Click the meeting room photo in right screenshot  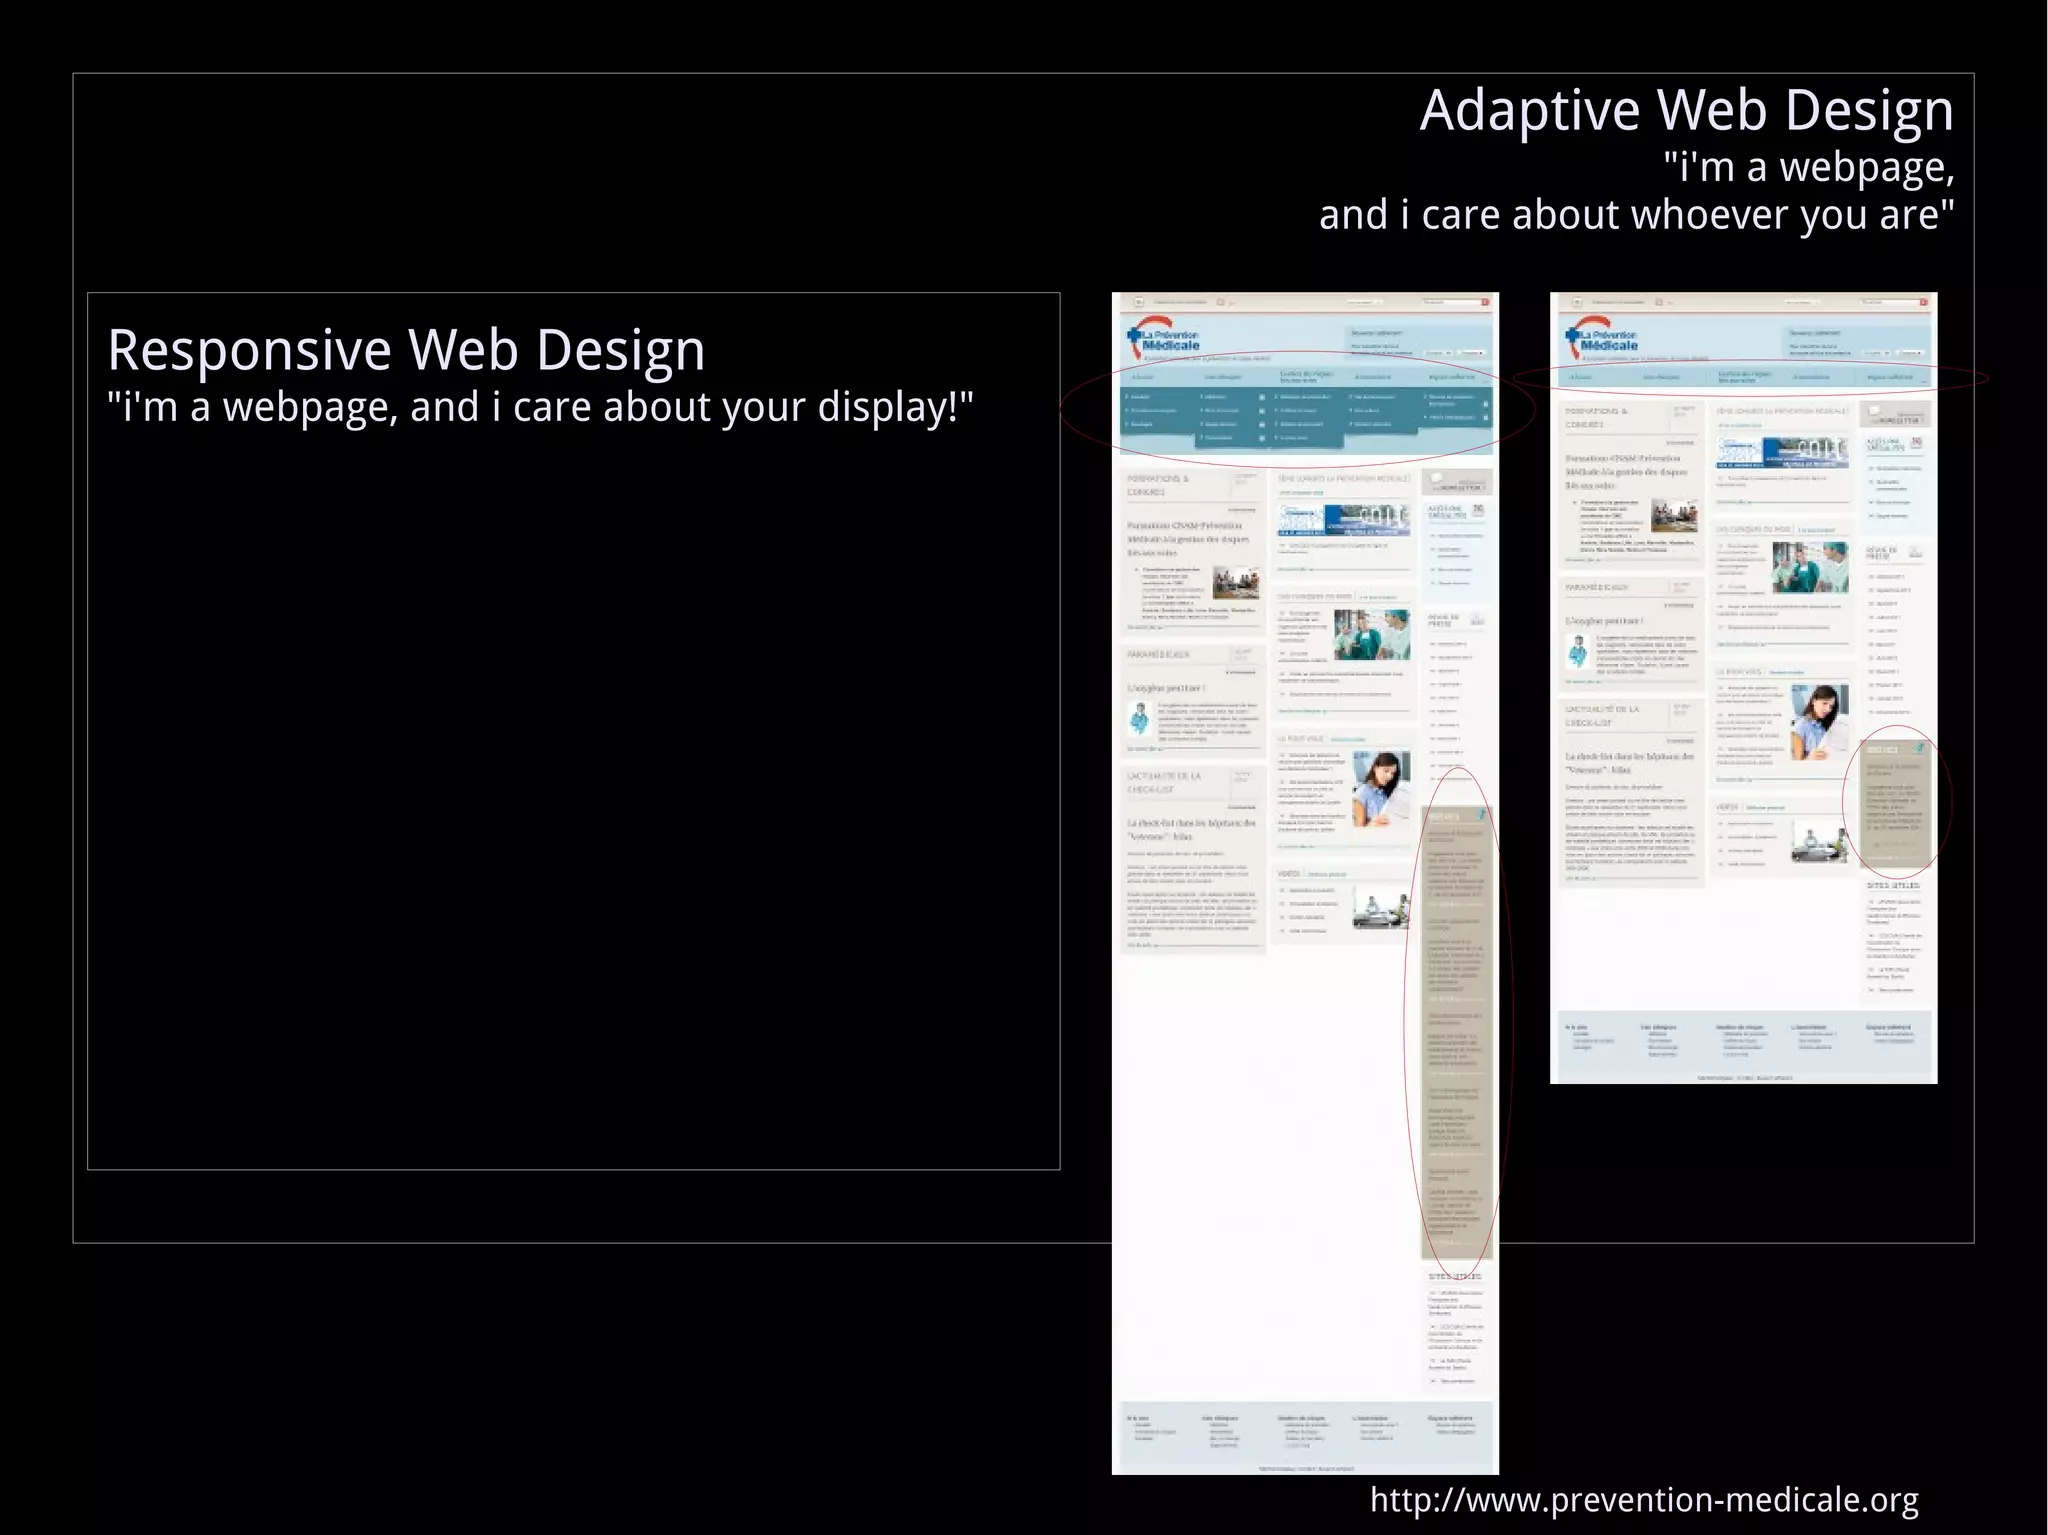[1674, 516]
